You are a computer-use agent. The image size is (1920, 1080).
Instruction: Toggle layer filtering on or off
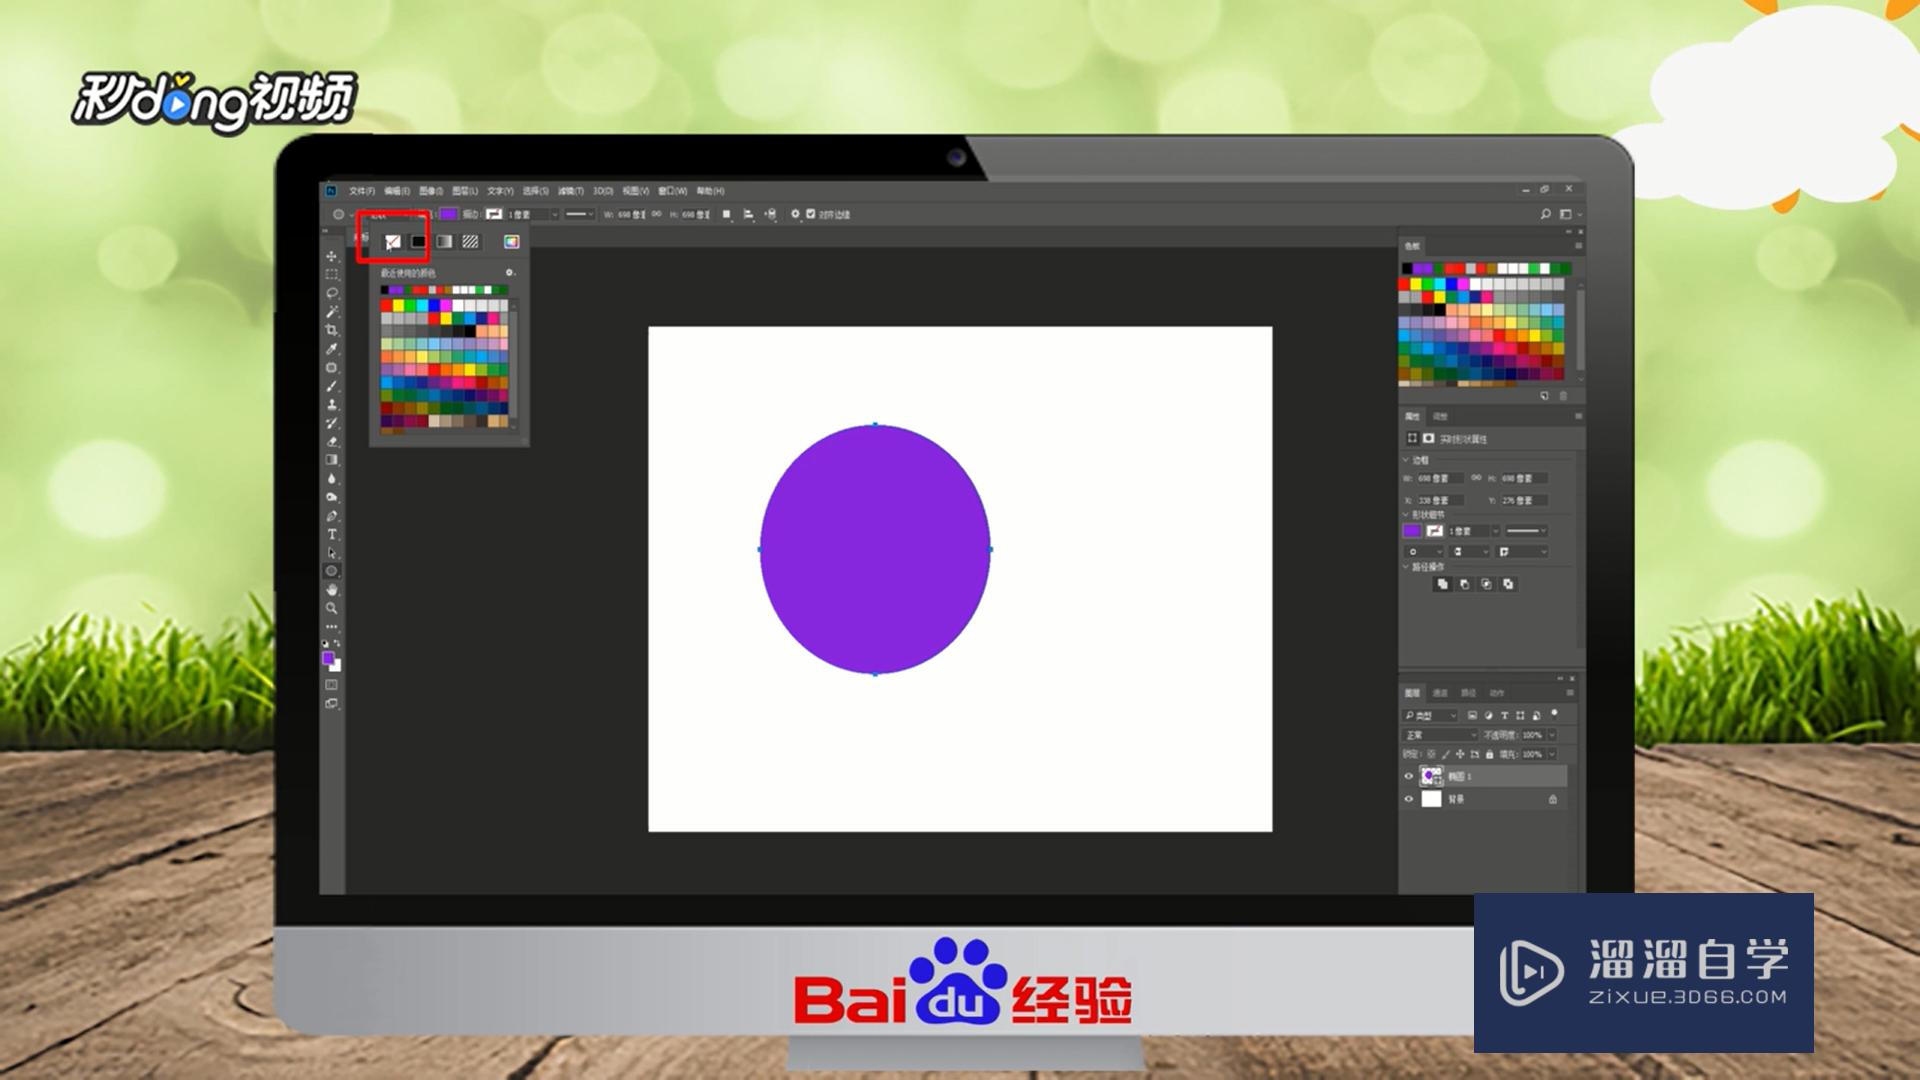[1554, 714]
